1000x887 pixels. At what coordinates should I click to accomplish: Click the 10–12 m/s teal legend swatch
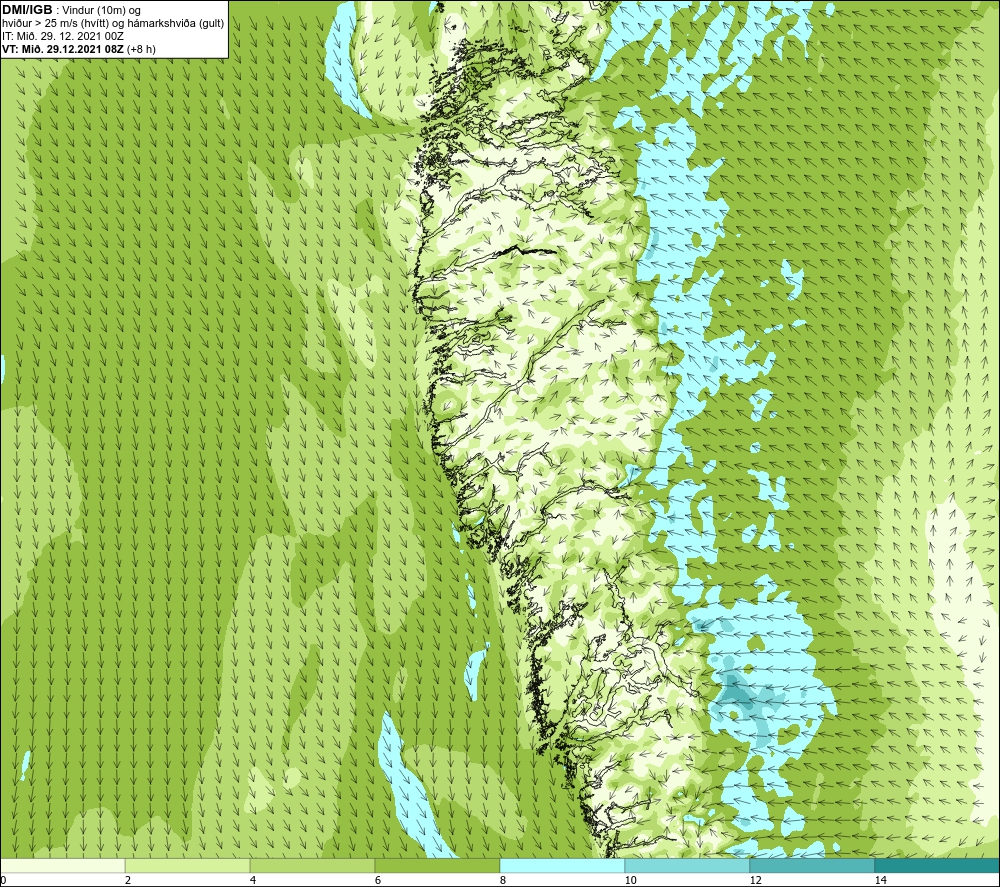tap(688, 865)
